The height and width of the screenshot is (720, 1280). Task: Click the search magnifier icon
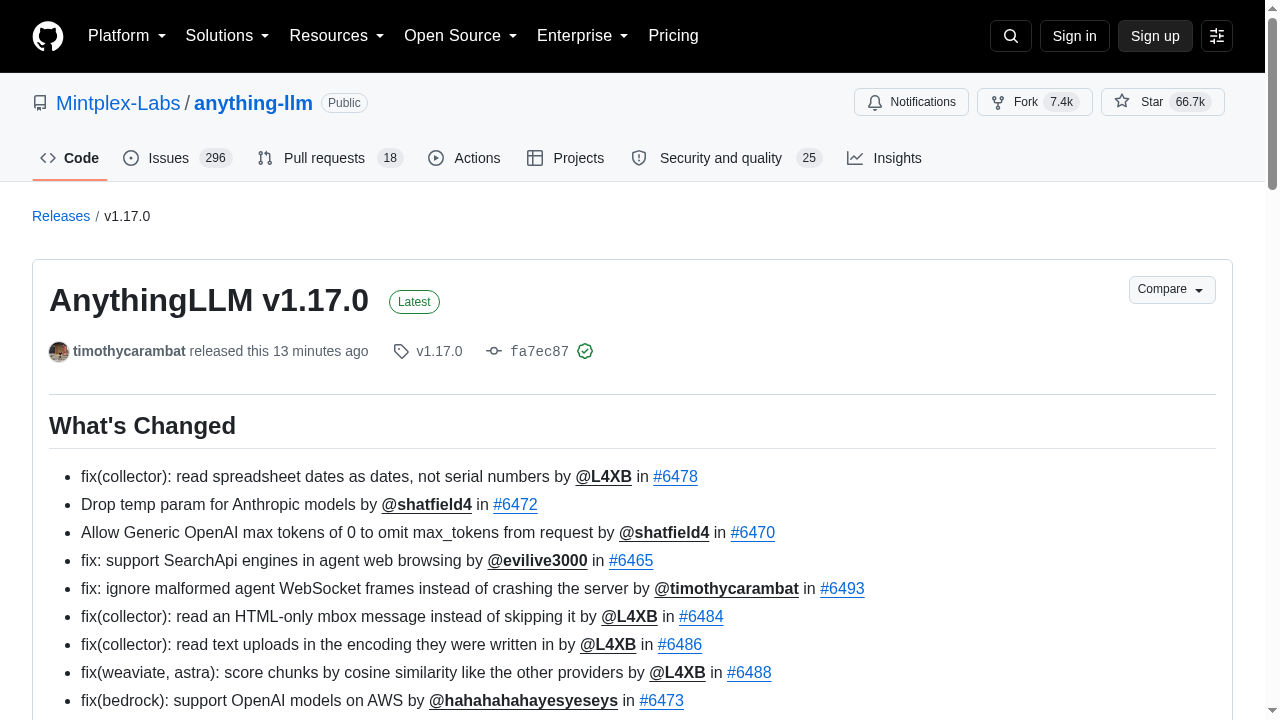point(1011,36)
